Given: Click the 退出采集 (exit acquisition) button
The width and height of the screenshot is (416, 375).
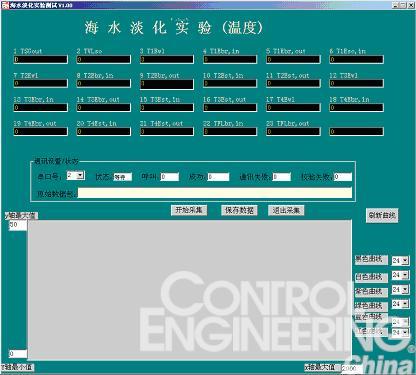Looking at the screenshot, I should click(x=286, y=210).
